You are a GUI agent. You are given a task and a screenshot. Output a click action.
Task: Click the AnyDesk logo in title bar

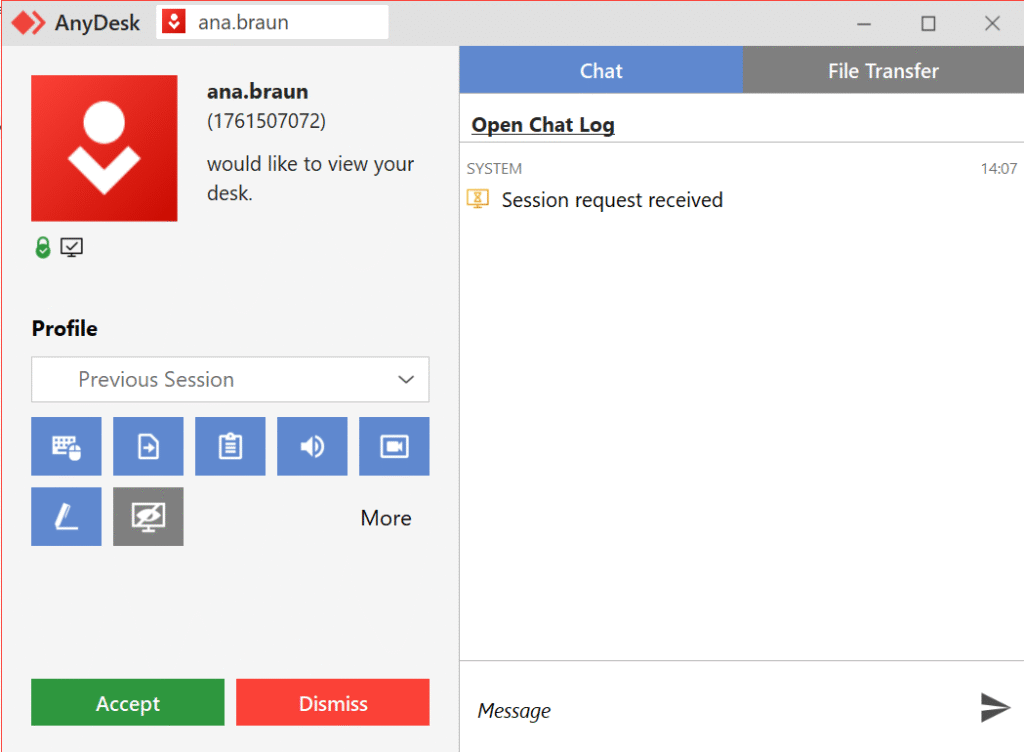29,22
